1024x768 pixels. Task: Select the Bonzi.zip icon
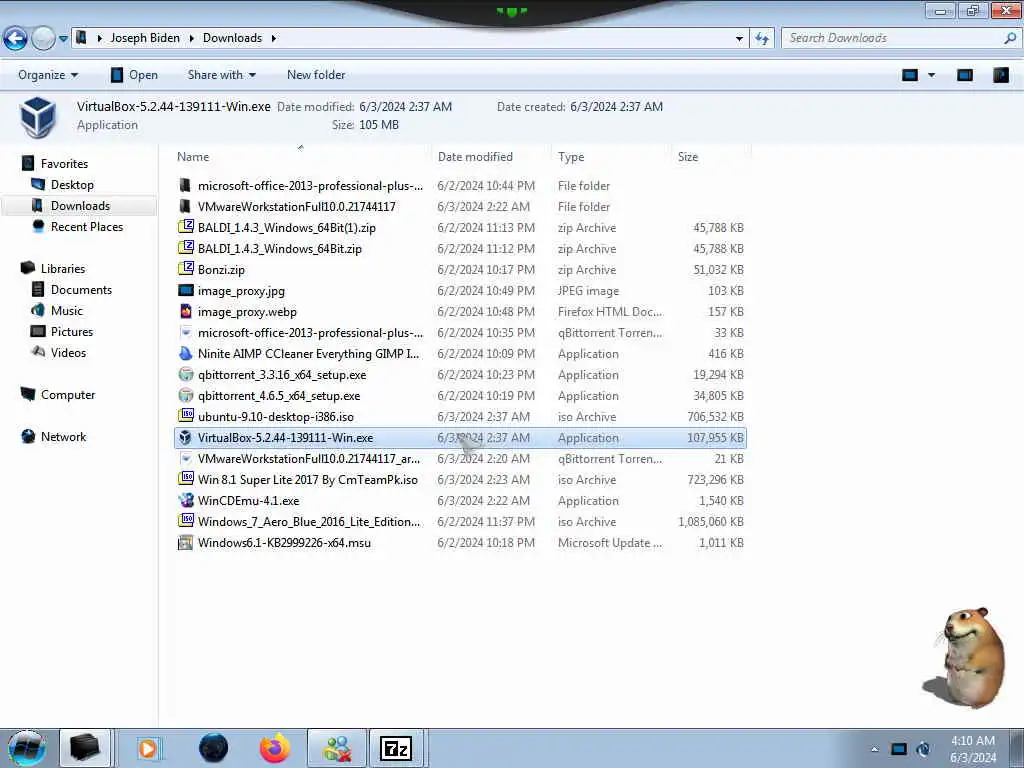point(185,269)
